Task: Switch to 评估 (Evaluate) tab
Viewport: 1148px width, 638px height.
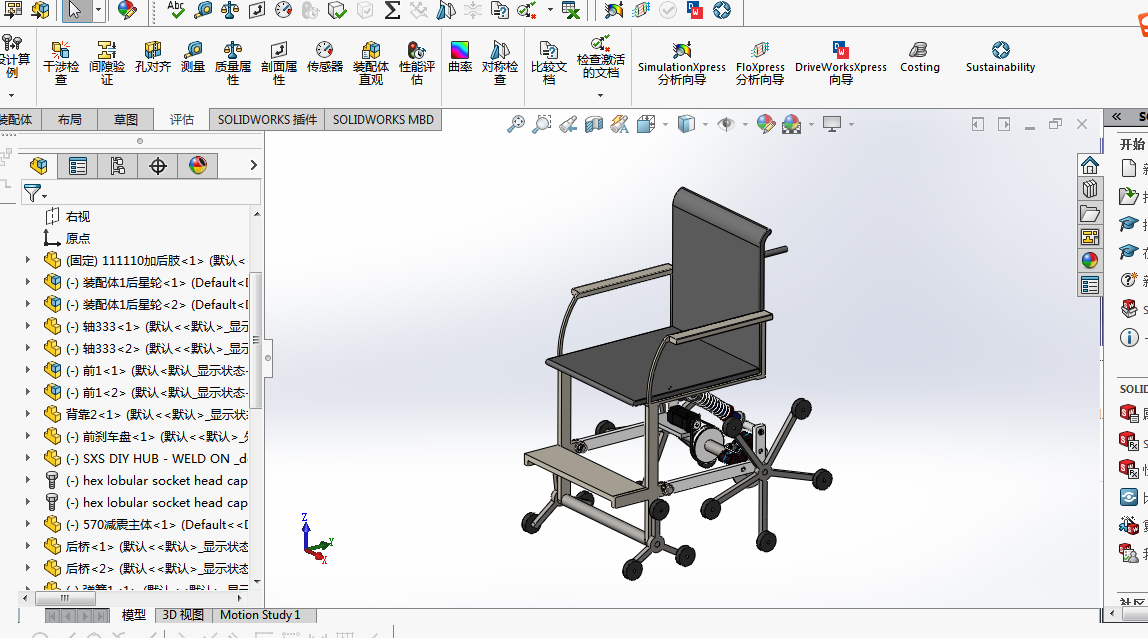Action: (182, 119)
